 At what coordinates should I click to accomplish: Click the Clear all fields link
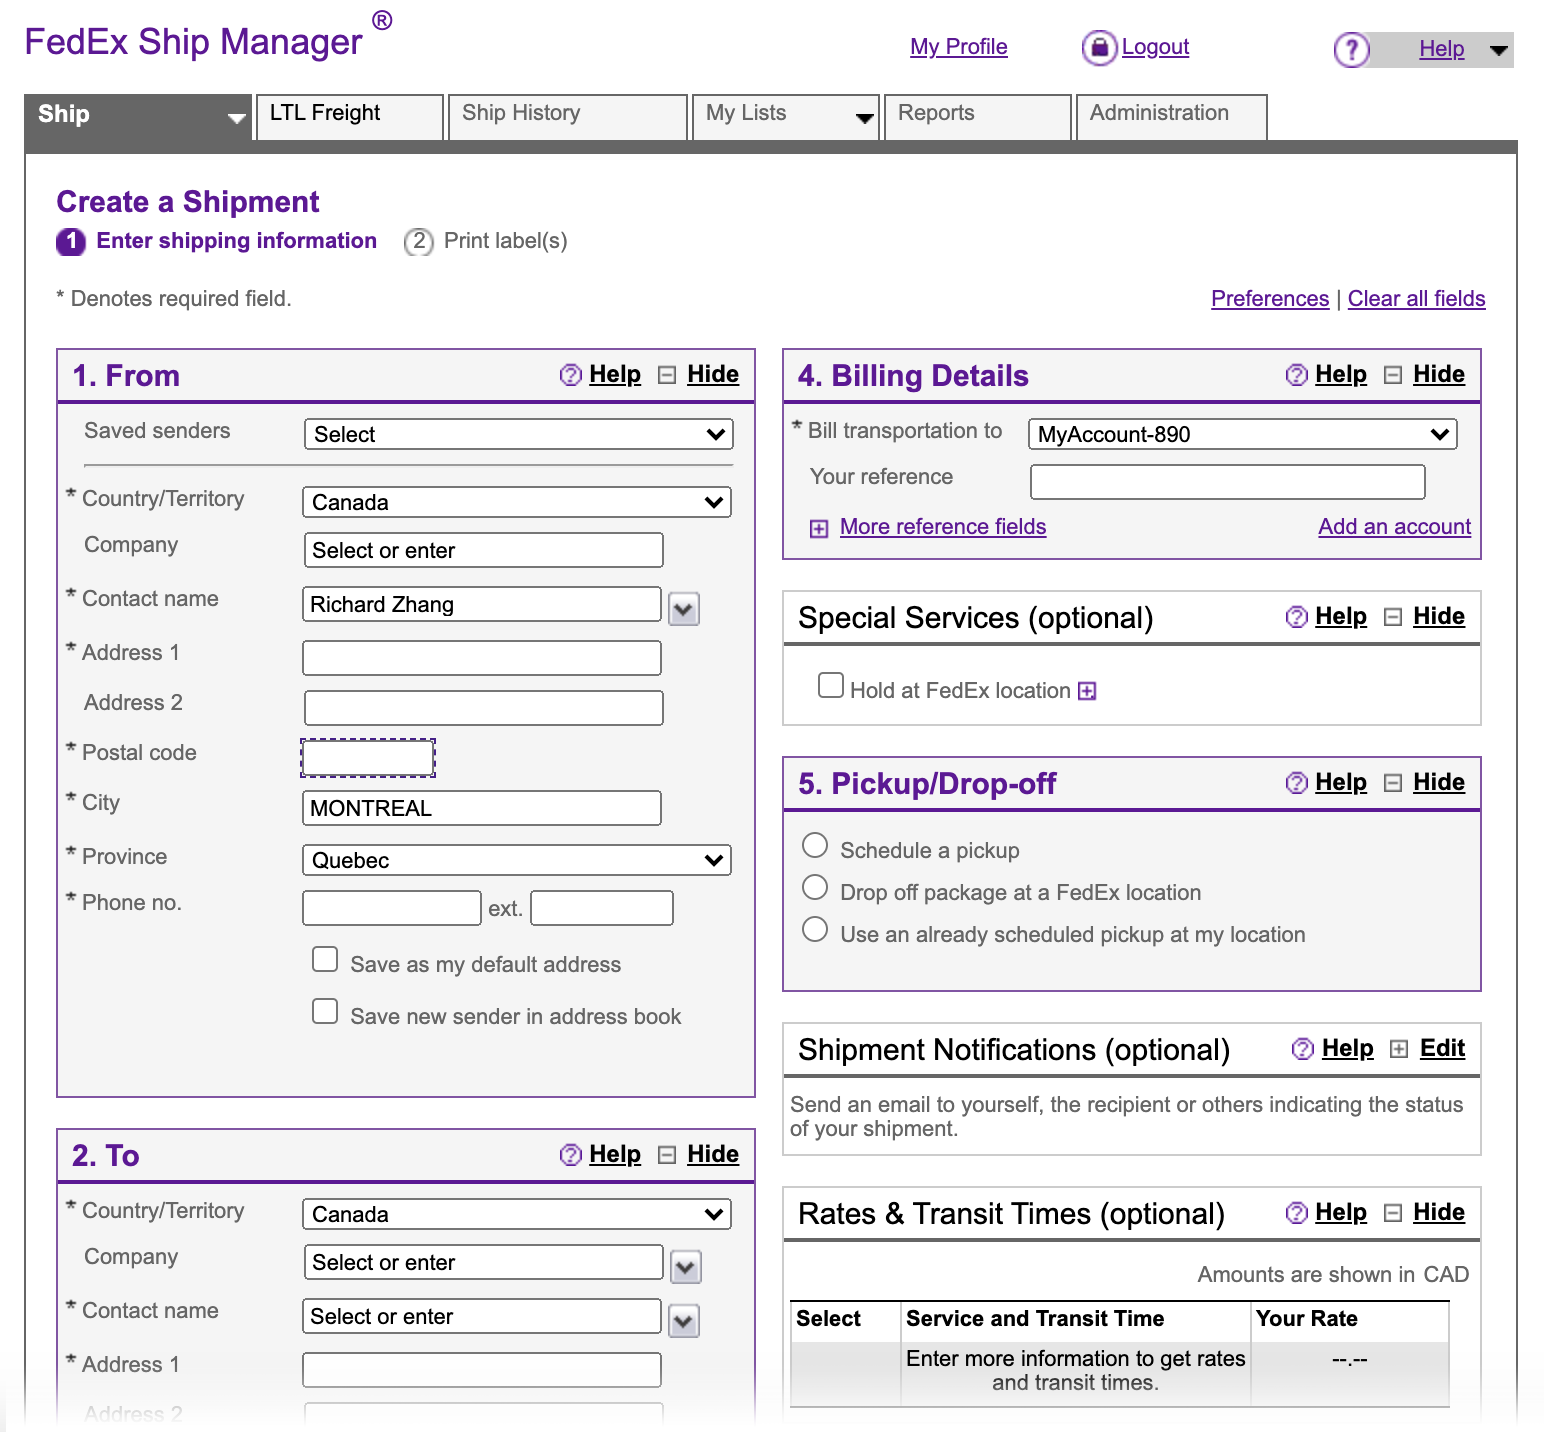tap(1416, 299)
